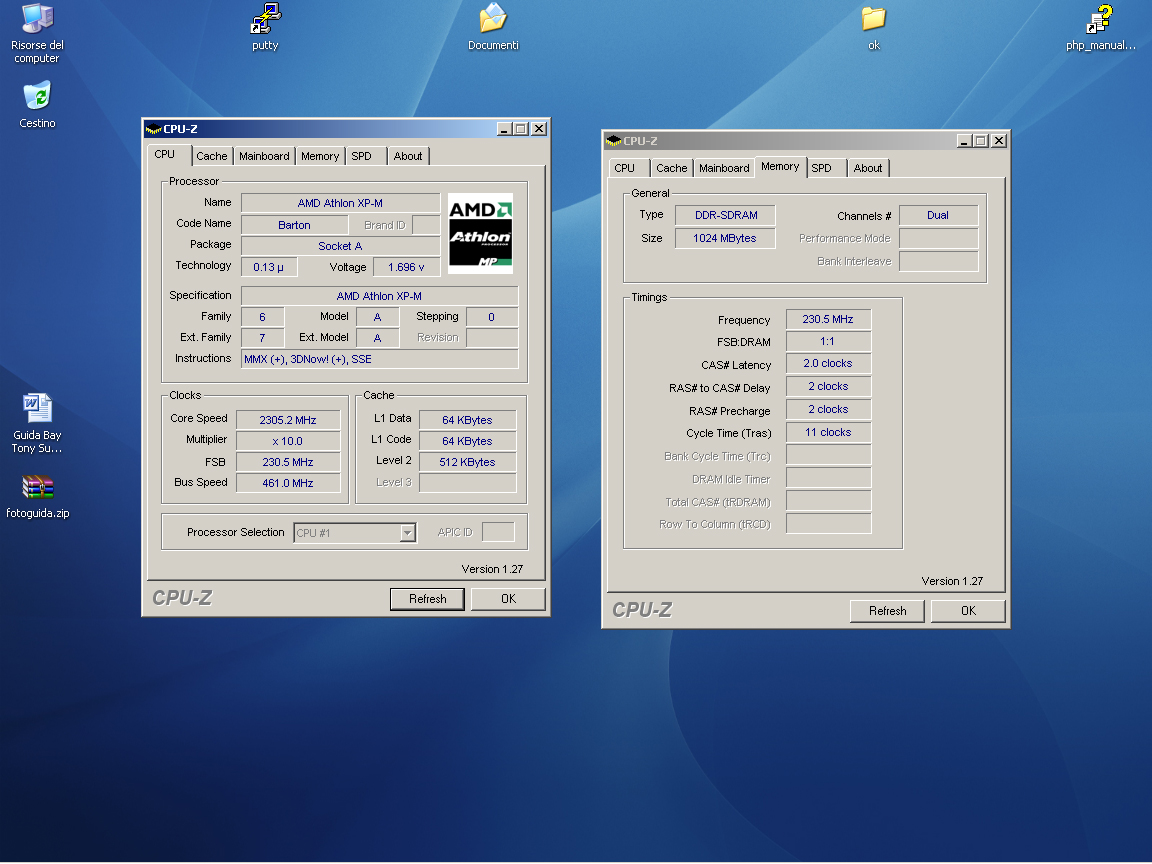
Task: Click the Family value 6
Action: tap(262, 317)
